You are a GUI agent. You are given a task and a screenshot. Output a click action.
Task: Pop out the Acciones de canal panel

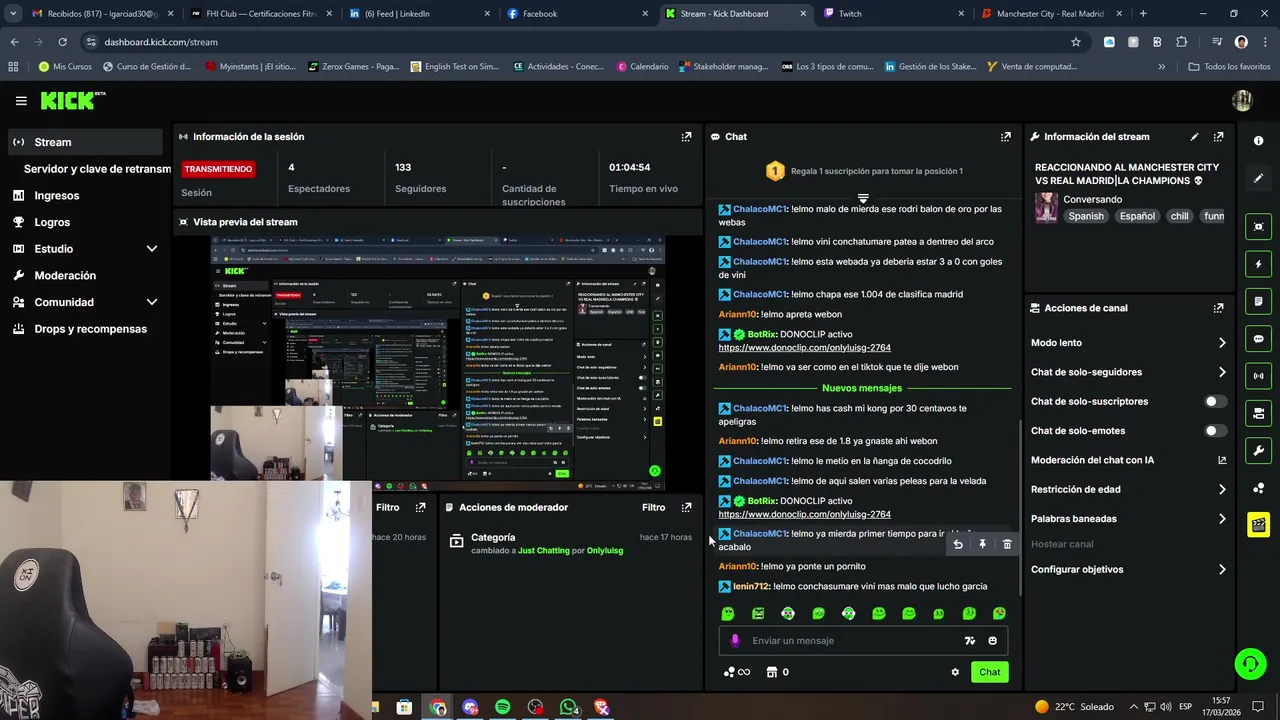tap(1218, 308)
